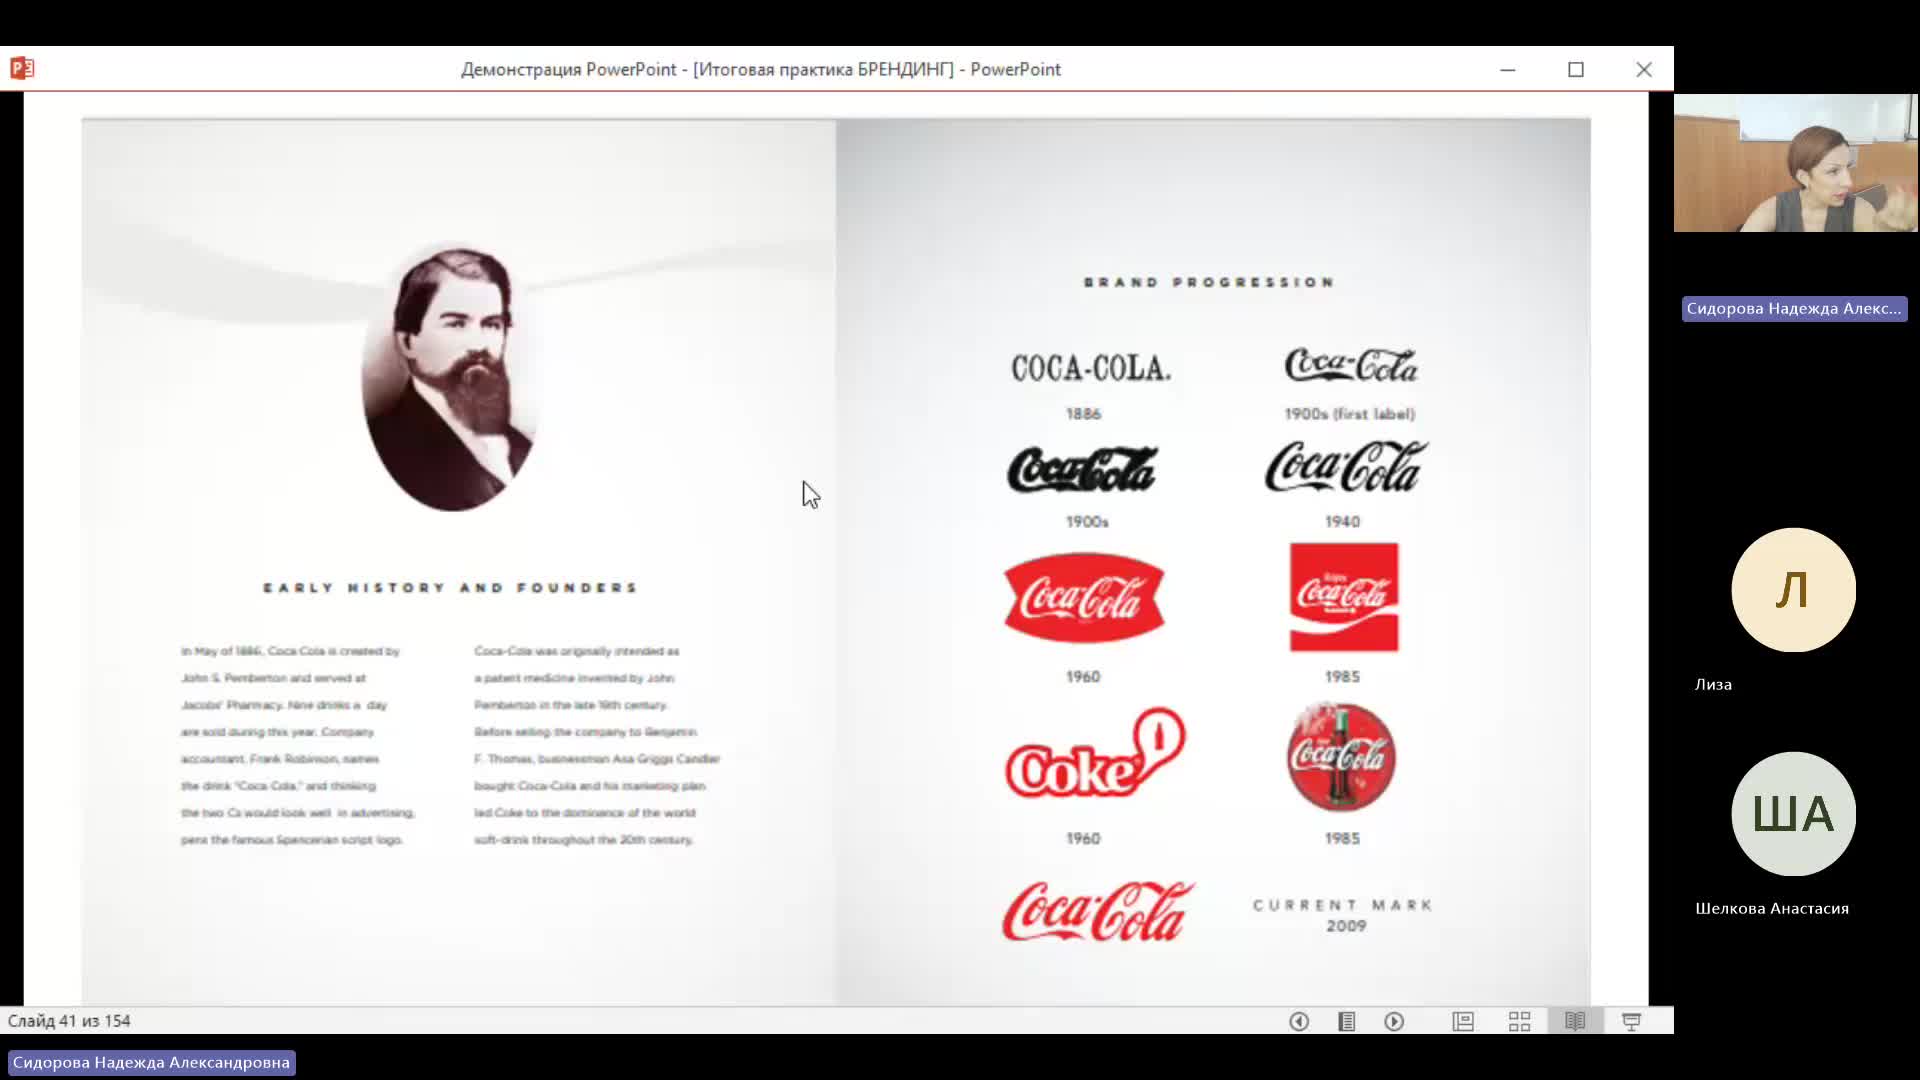Click the 'Слайд 41 из 154' status text
This screenshot has height=1080, width=1920.
(x=69, y=1021)
